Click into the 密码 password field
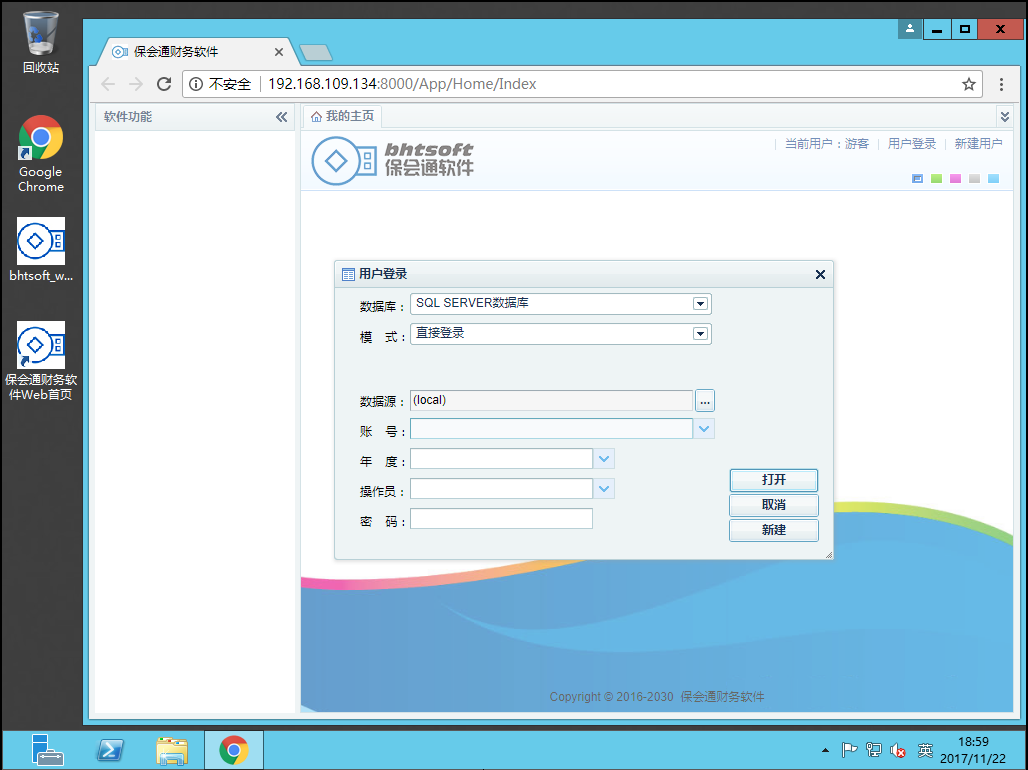Image resolution: width=1028 pixels, height=770 pixels. click(x=501, y=519)
